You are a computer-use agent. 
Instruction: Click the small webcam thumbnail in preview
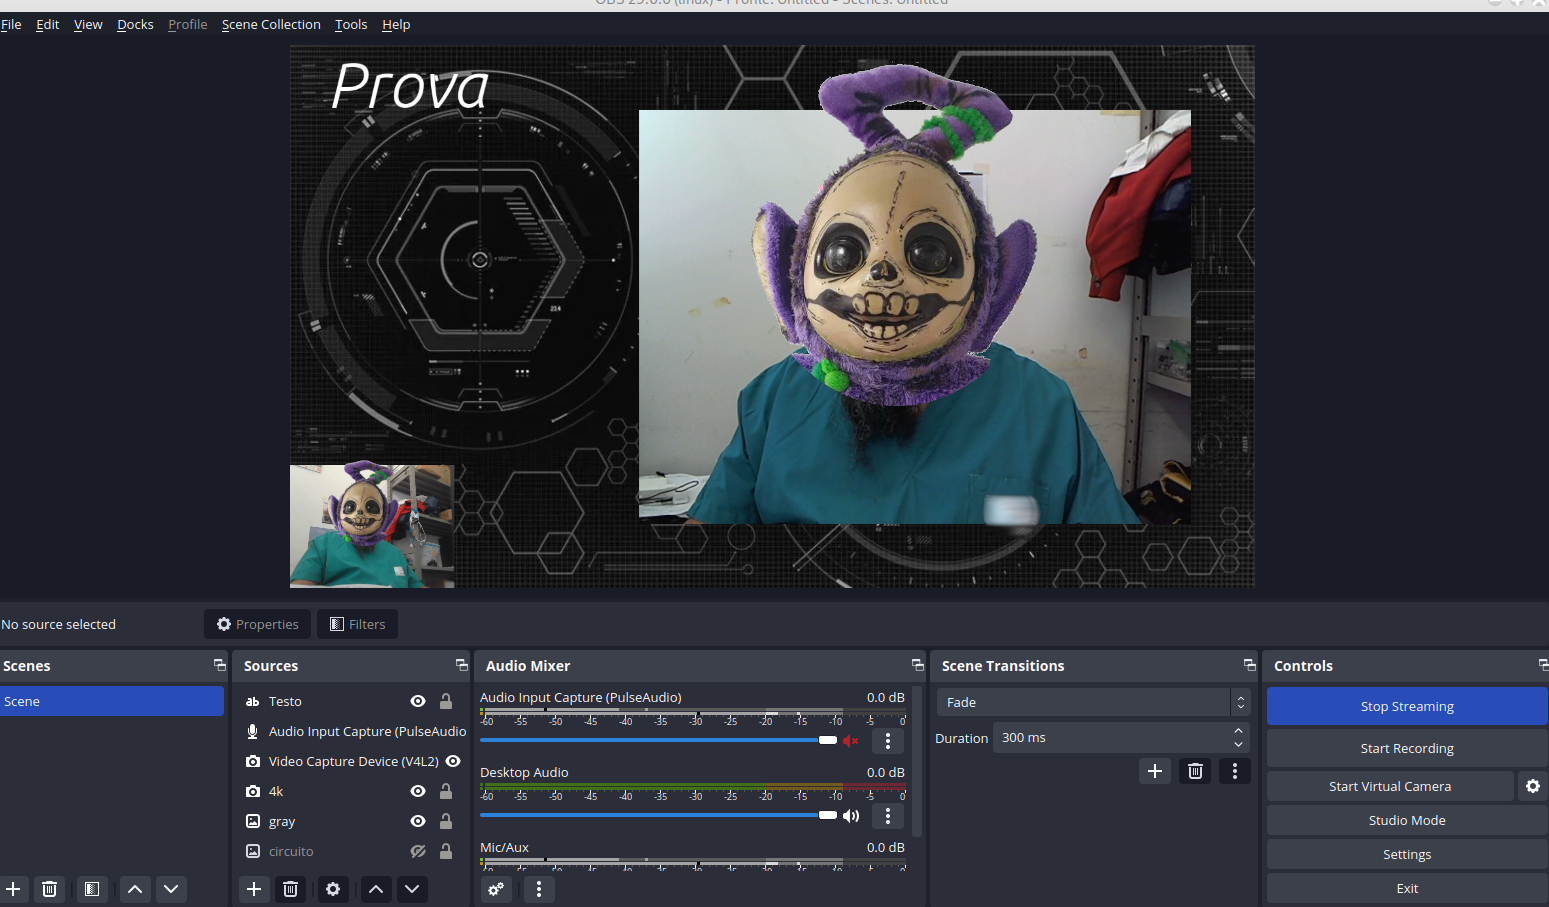click(372, 526)
